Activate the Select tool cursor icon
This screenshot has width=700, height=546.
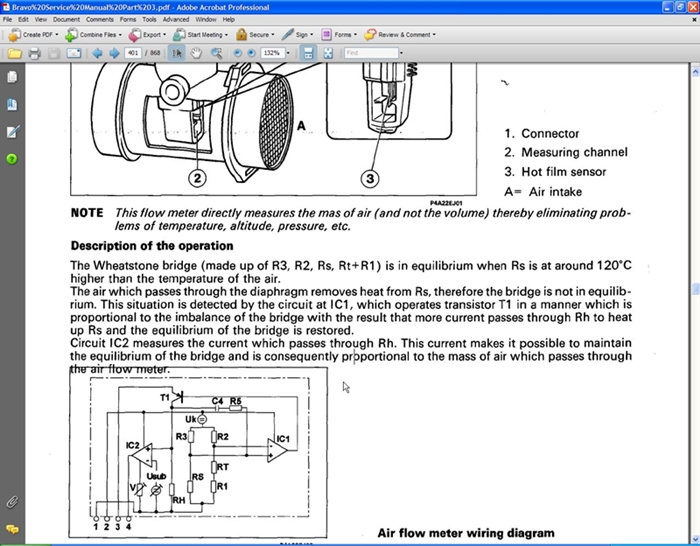(x=178, y=53)
